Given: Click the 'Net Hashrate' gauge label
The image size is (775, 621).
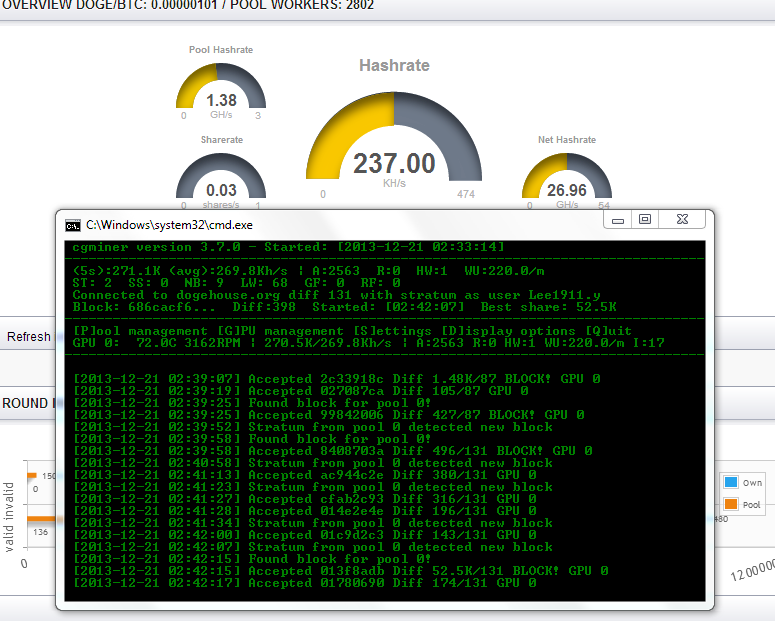Looking at the screenshot, I should pos(567,140).
